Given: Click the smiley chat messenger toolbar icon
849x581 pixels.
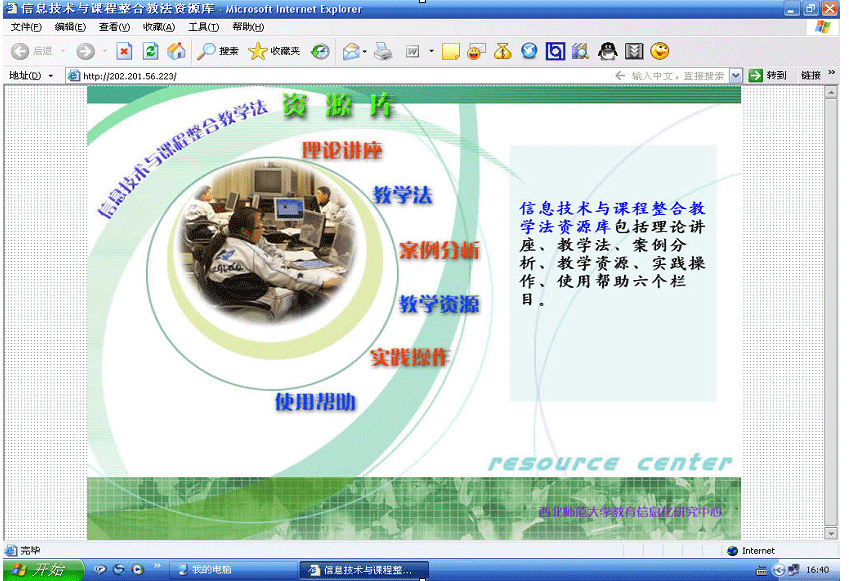Looking at the screenshot, I should click(476, 51).
